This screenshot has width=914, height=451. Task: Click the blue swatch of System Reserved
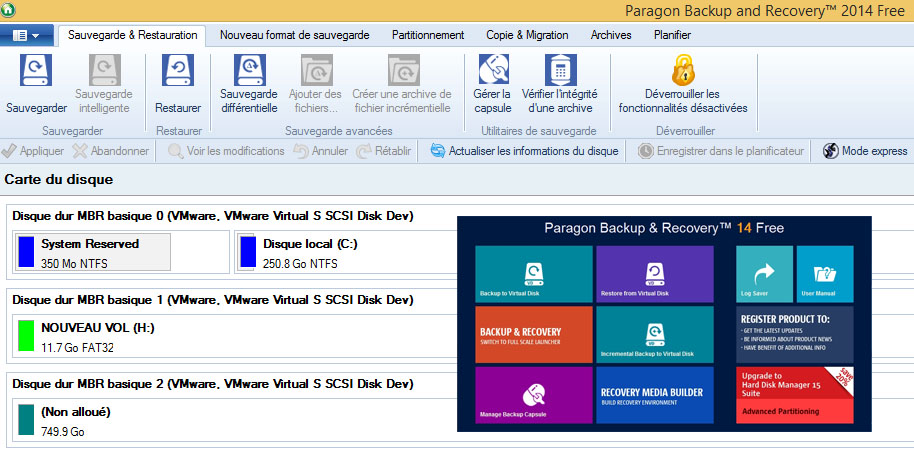(x=26, y=251)
